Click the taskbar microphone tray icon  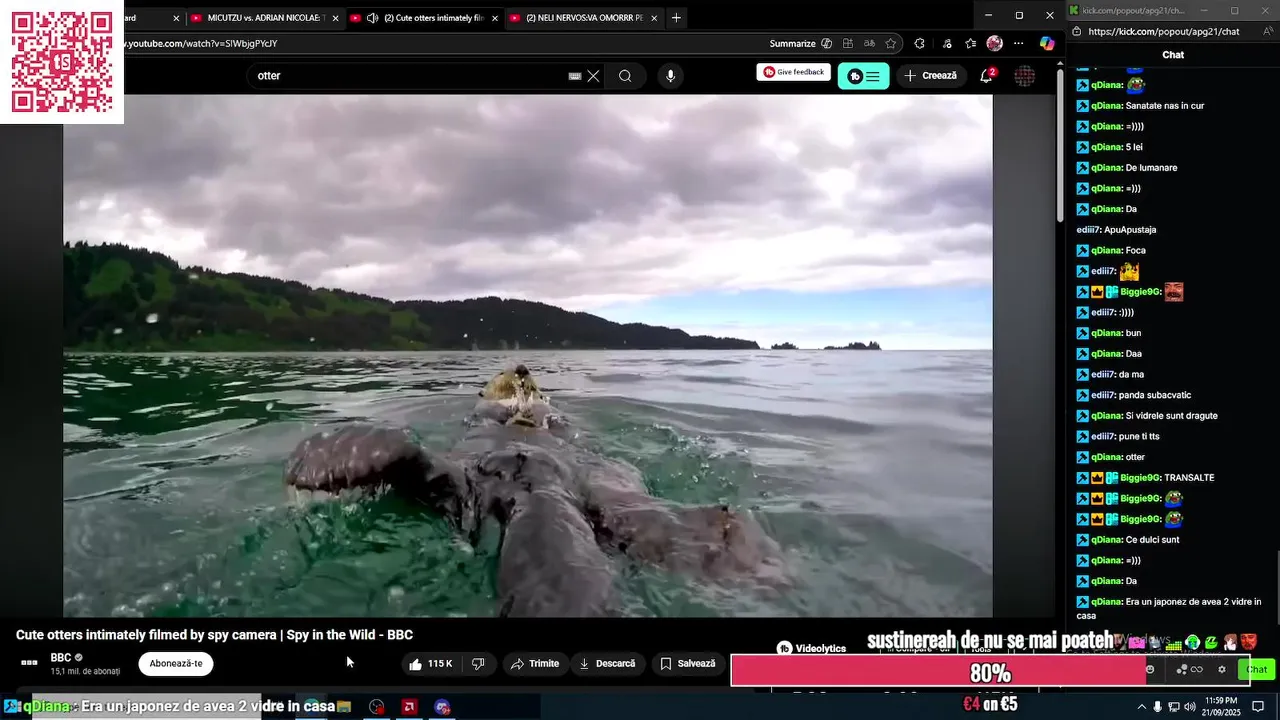[x=1158, y=707]
